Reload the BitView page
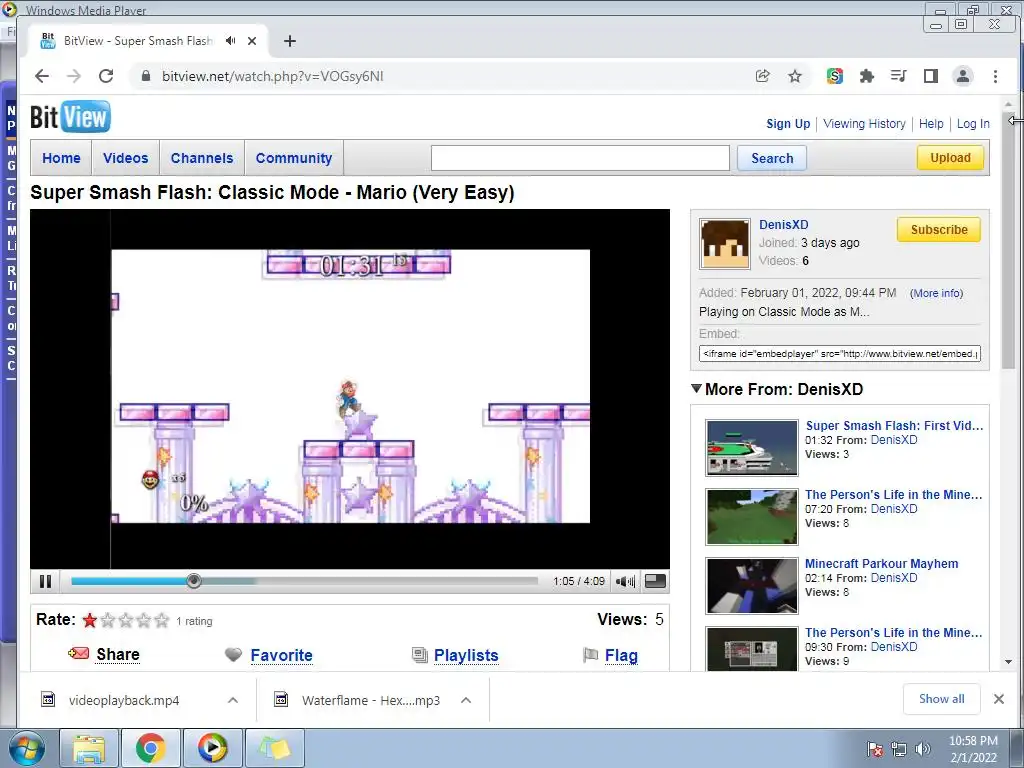 [x=106, y=76]
